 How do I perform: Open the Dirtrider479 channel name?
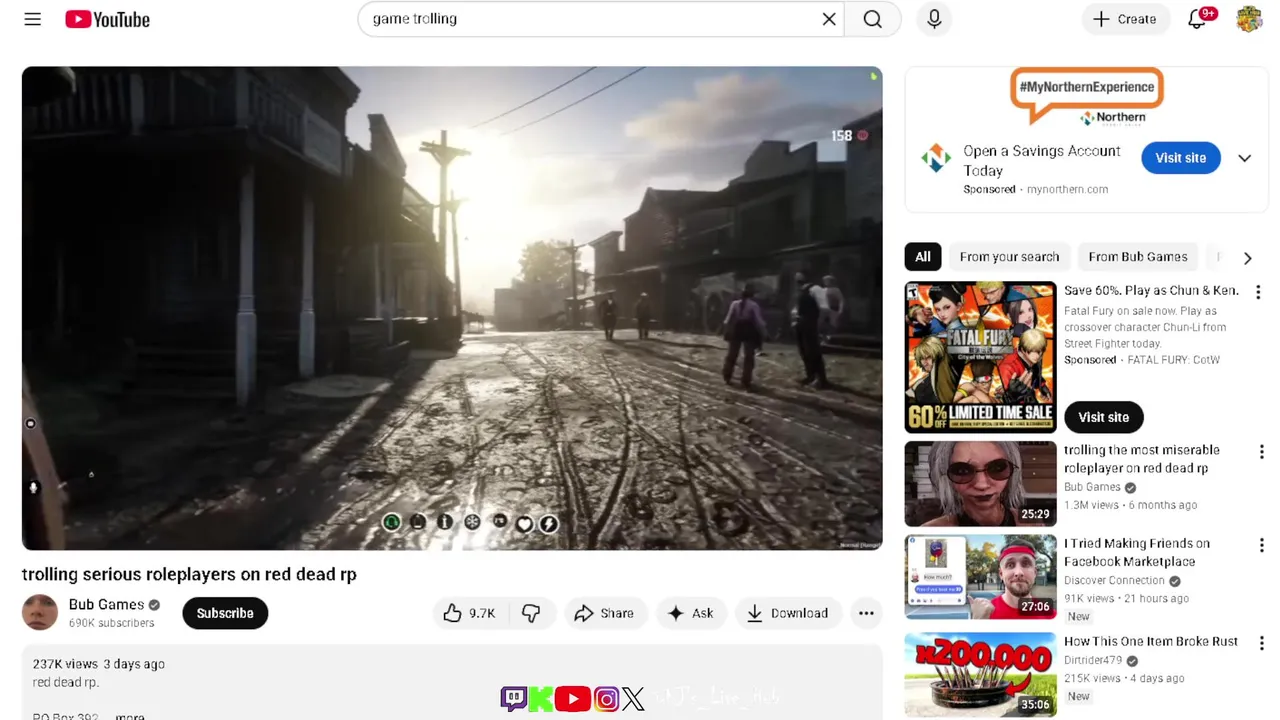1092,661
